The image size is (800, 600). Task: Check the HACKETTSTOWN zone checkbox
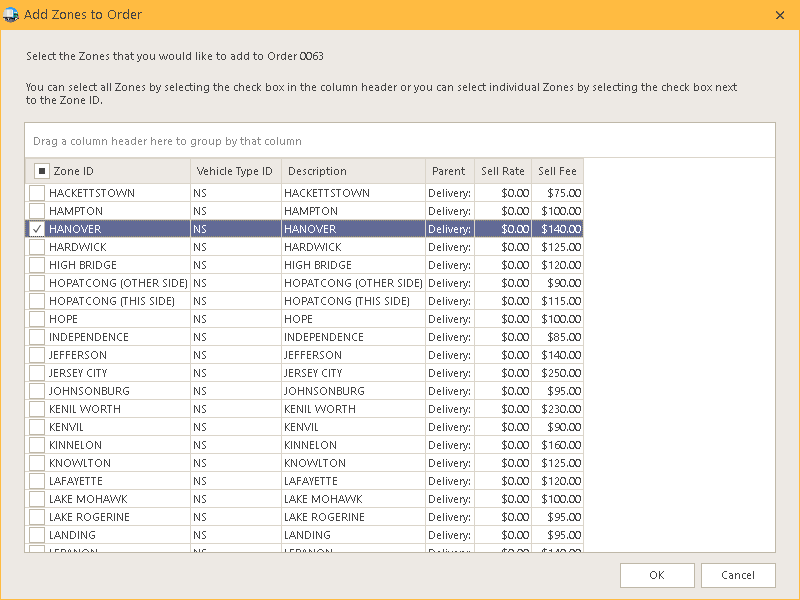[x=37, y=193]
